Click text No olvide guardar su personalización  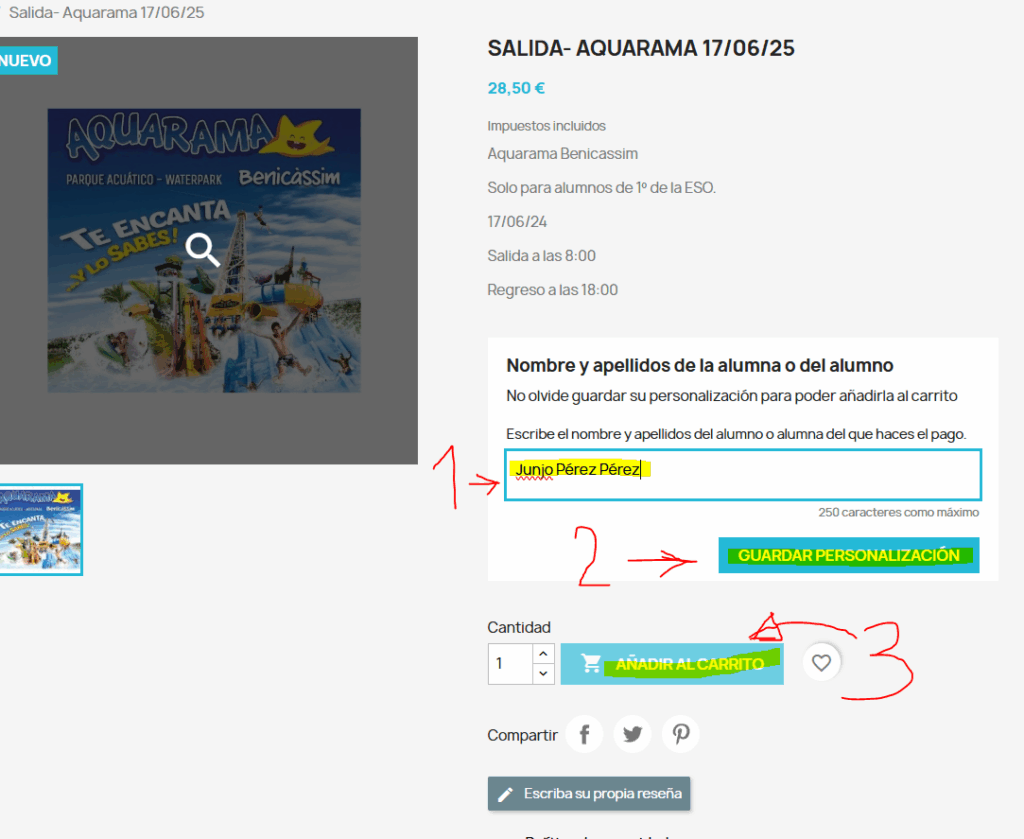[731, 396]
